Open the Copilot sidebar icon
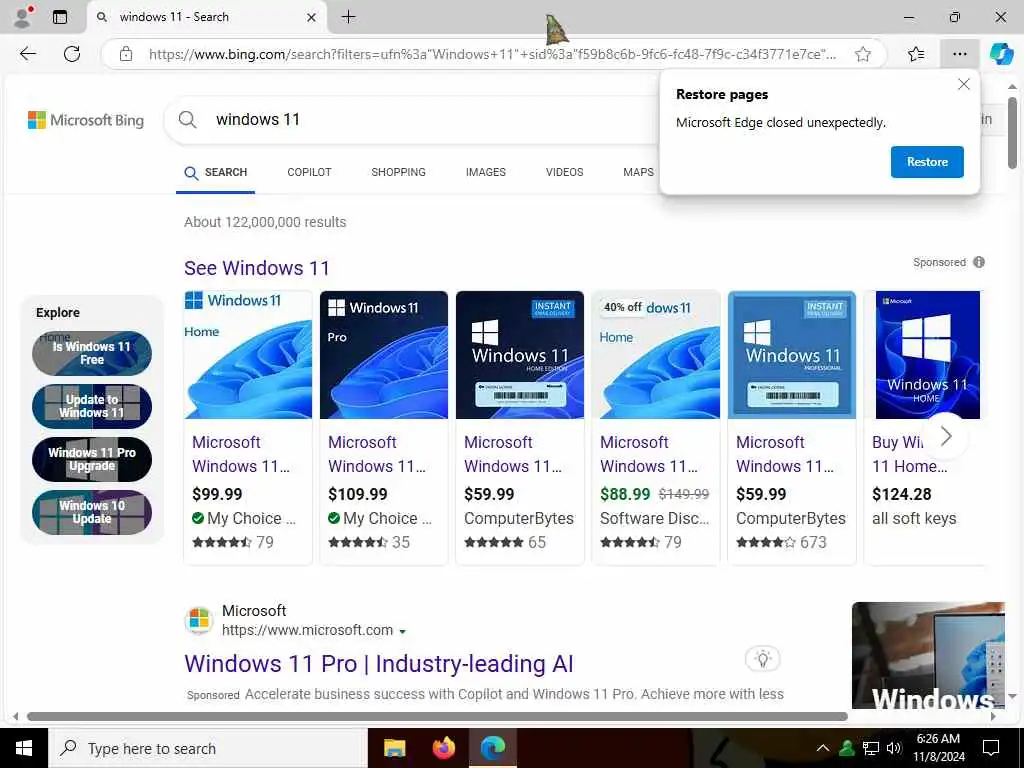Image resolution: width=1024 pixels, height=768 pixels. 1001,54
